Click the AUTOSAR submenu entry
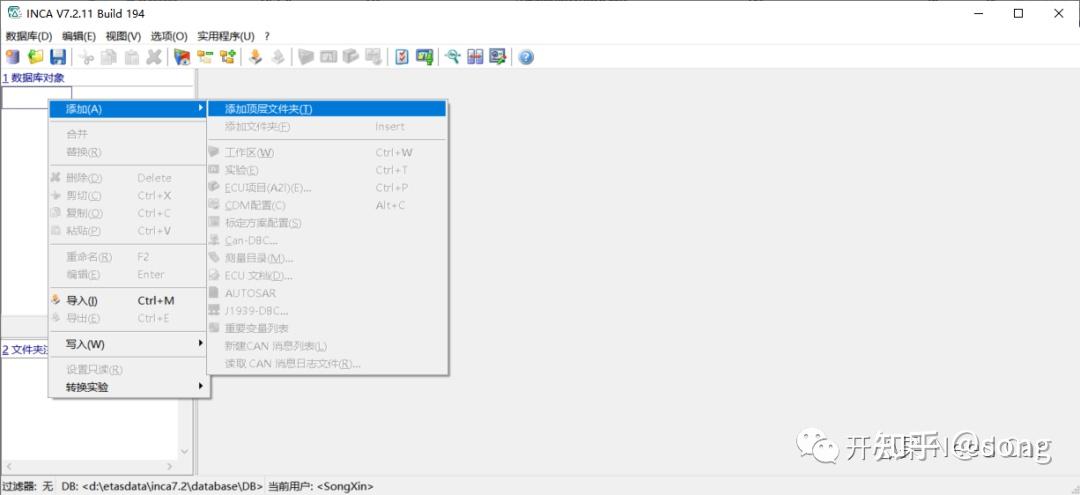 pyautogui.click(x=326, y=293)
